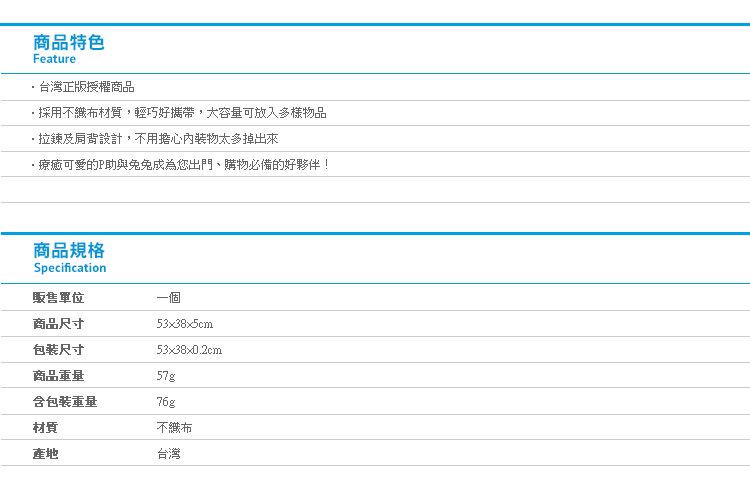
Task: Click the 一個 value
Action: [168, 297]
